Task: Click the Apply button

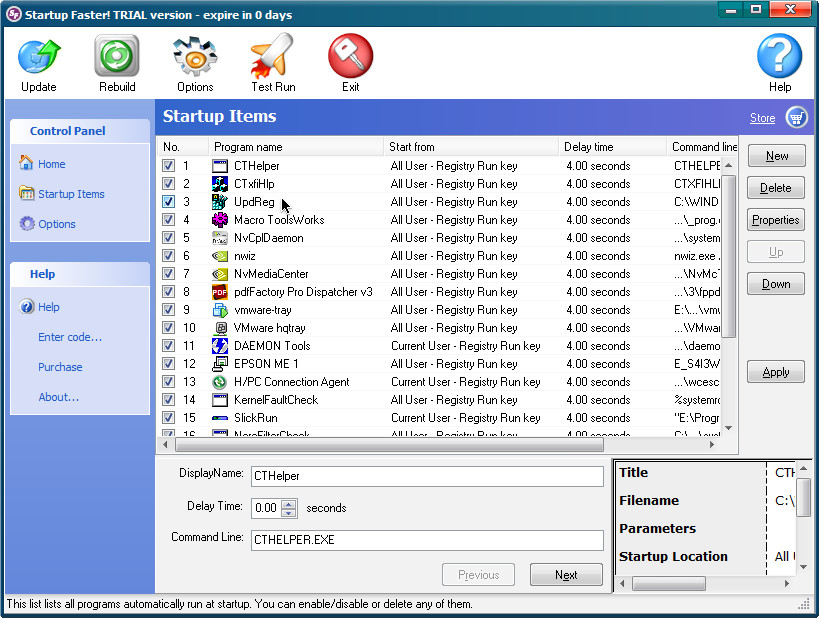Action: (776, 372)
